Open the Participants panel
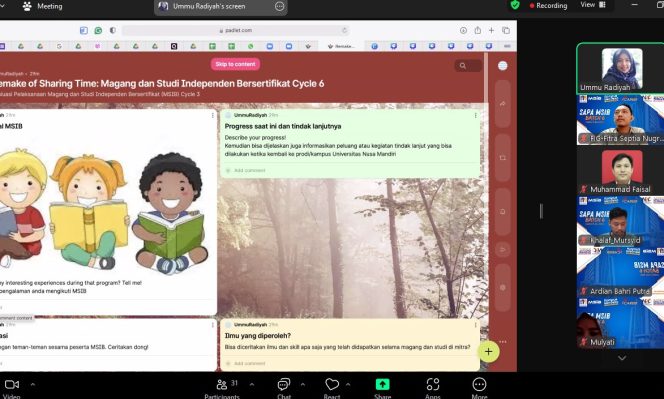Image resolution: width=664 pixels, height=399 pixels. tap(222, 388)
